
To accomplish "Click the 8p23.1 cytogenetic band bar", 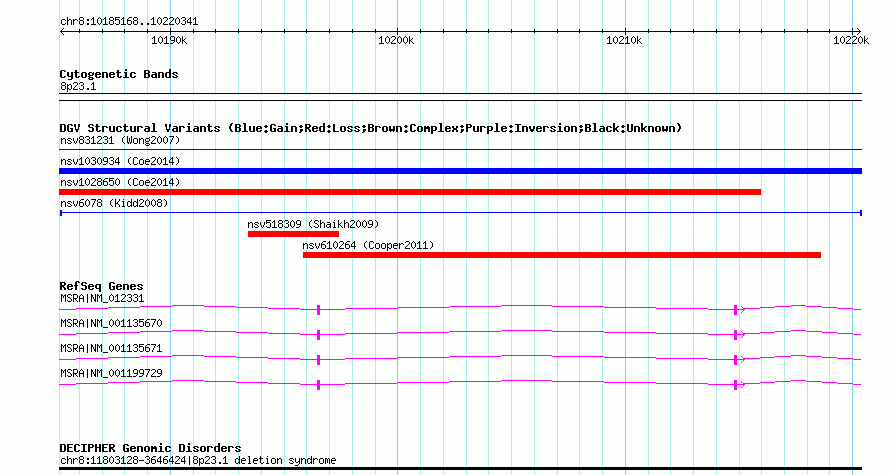I will [x=460, y=97].
